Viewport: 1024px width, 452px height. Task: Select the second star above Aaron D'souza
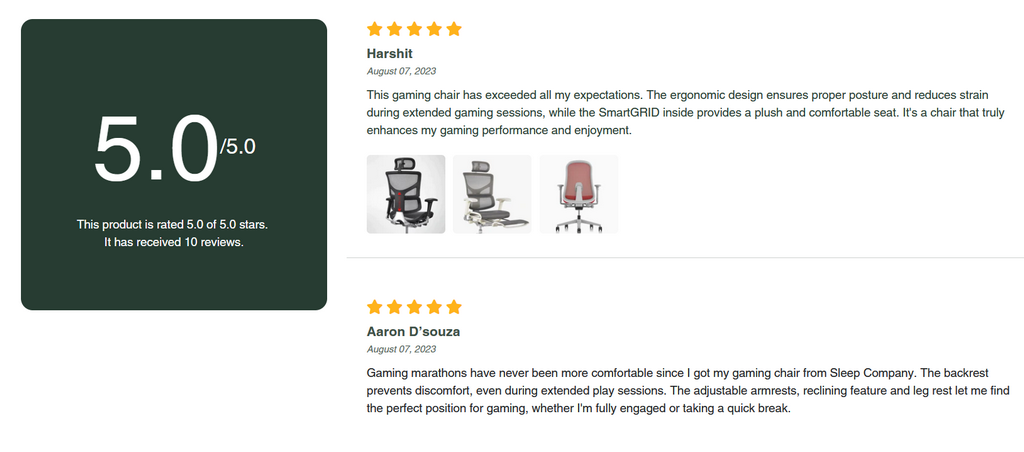[x=394, y=307]
